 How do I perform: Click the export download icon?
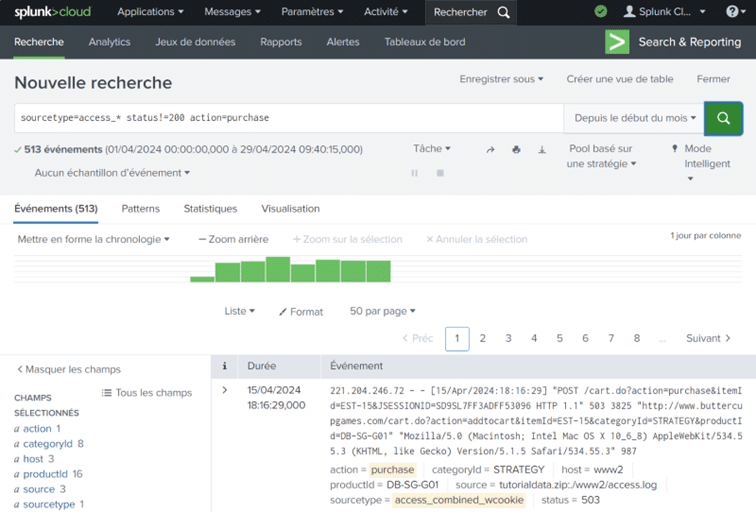click(542, 149)
